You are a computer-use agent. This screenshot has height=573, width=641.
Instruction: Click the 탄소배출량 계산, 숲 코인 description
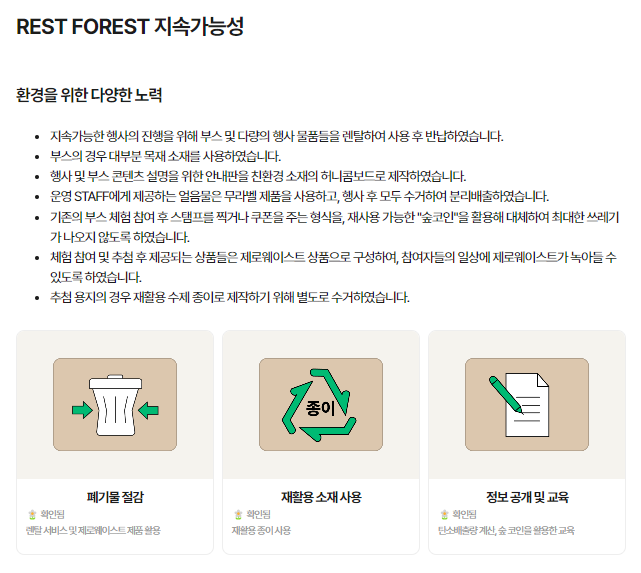coord(506,530)
